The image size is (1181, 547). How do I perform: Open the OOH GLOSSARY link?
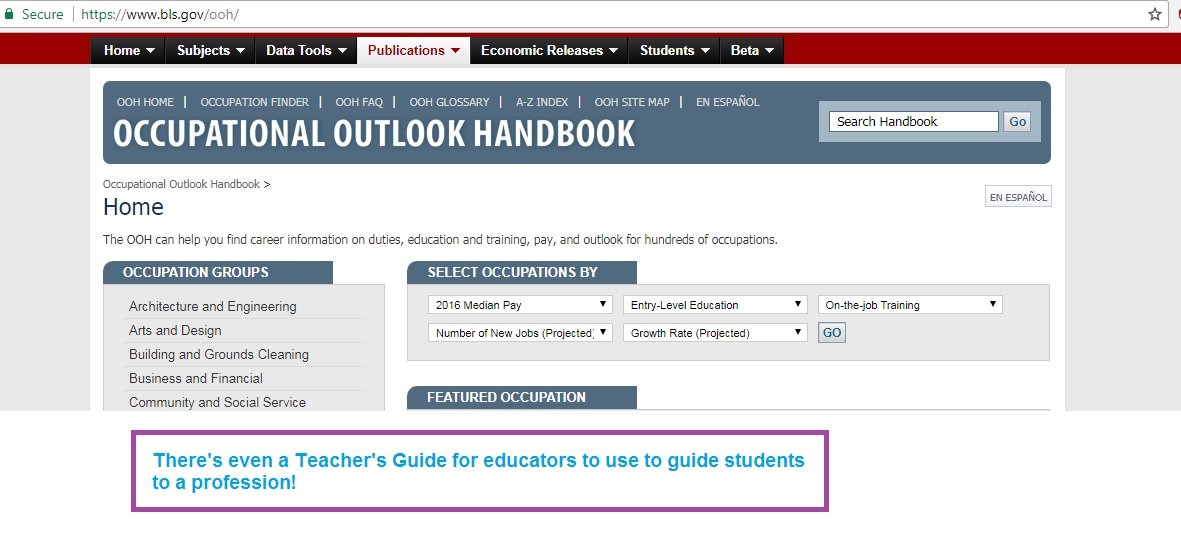click(x=450, y=102)
